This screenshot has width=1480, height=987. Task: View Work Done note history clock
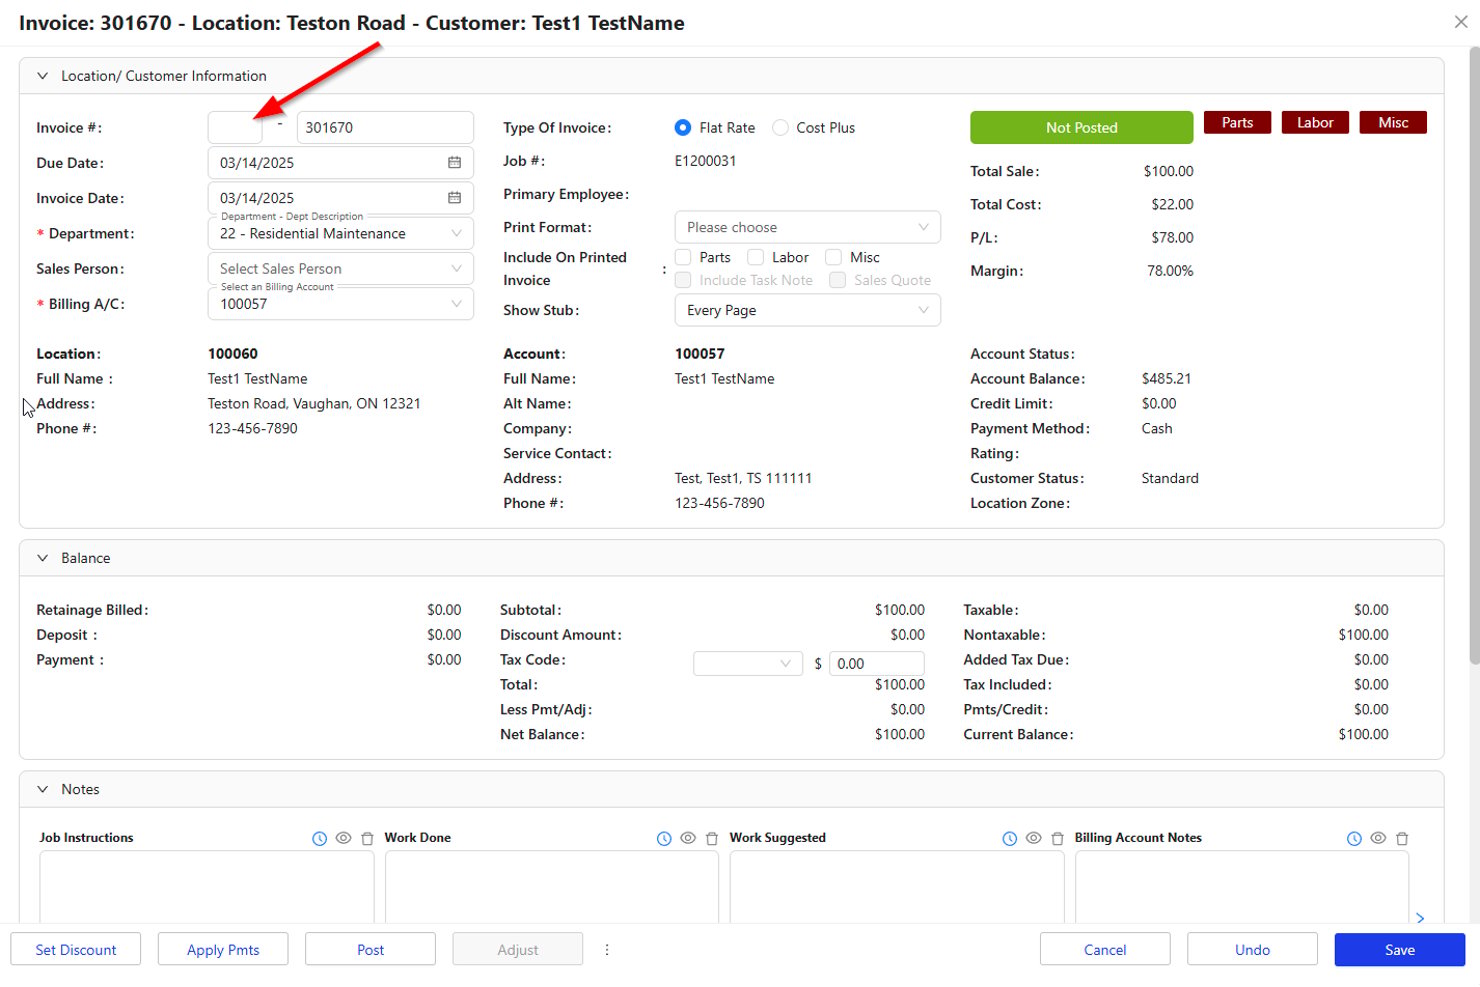coord(664,839)
